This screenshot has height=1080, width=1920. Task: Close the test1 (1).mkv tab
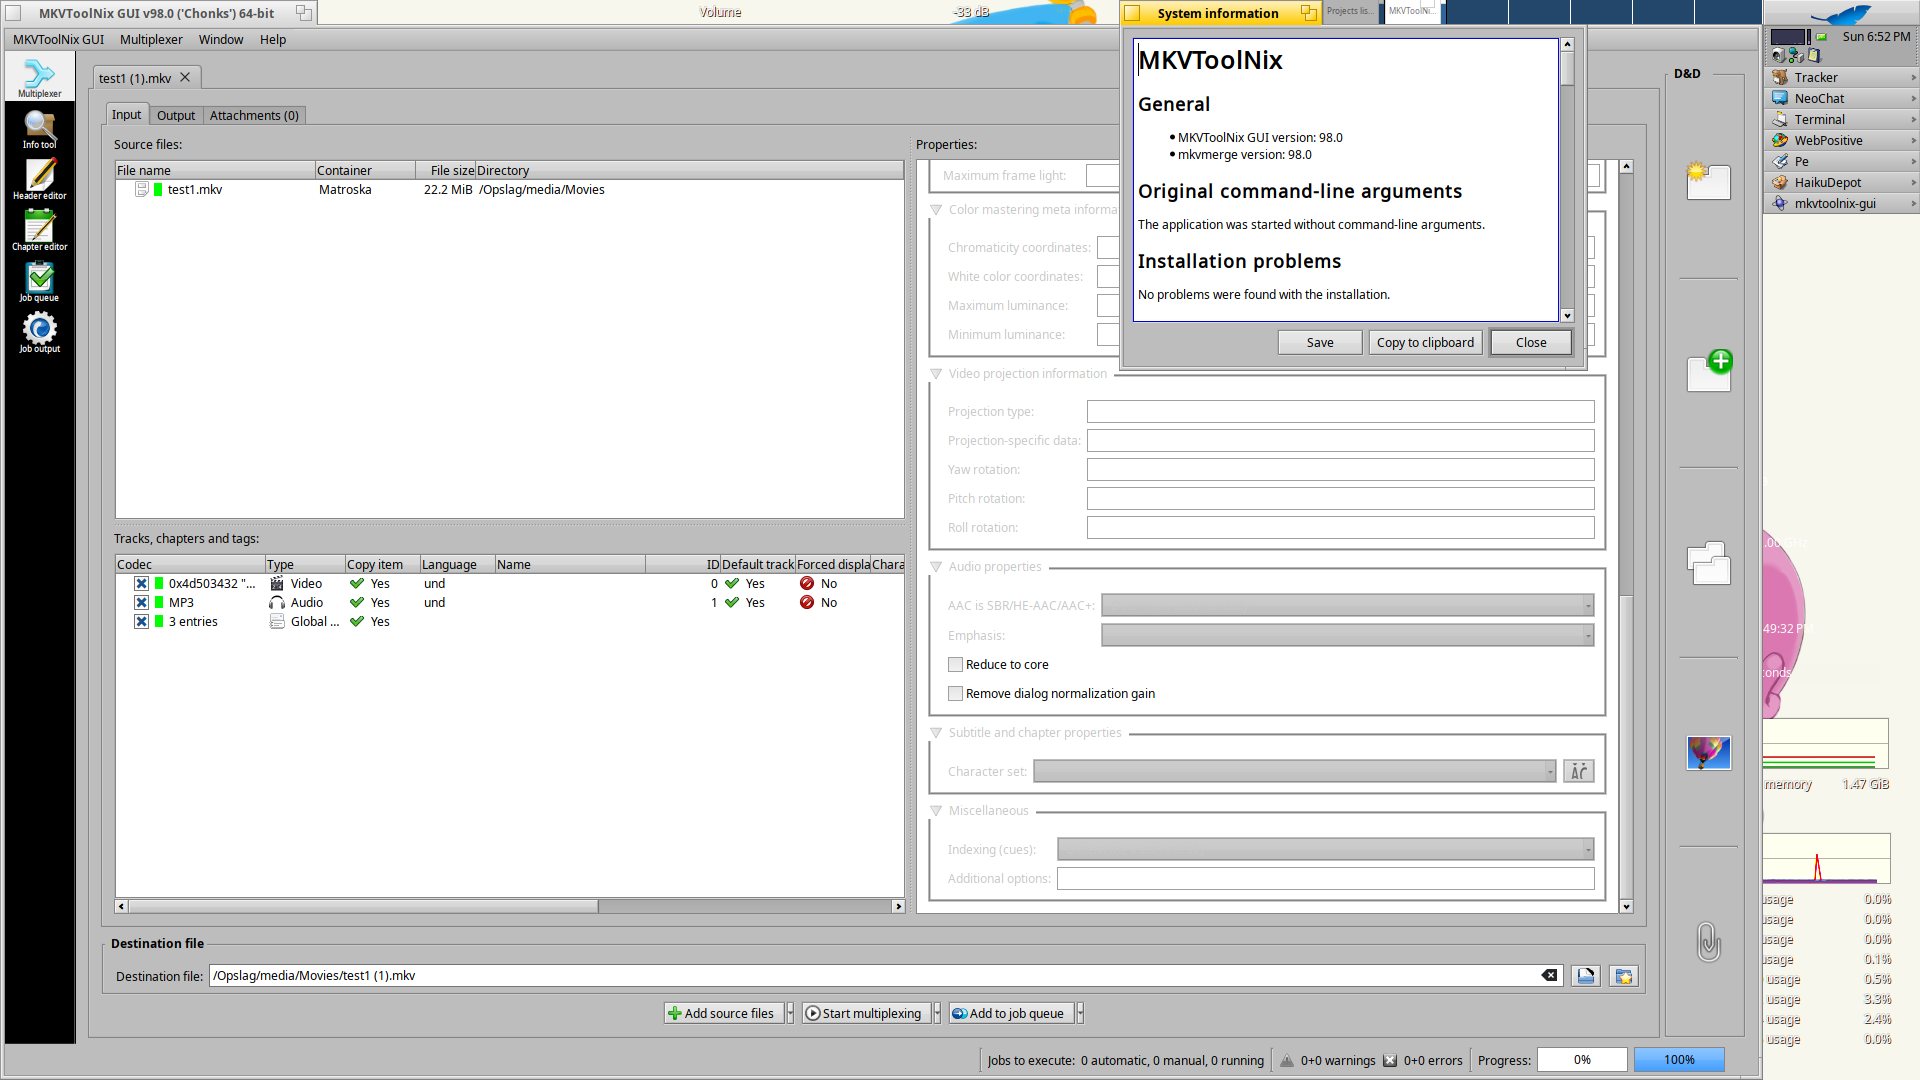(185, 77)
